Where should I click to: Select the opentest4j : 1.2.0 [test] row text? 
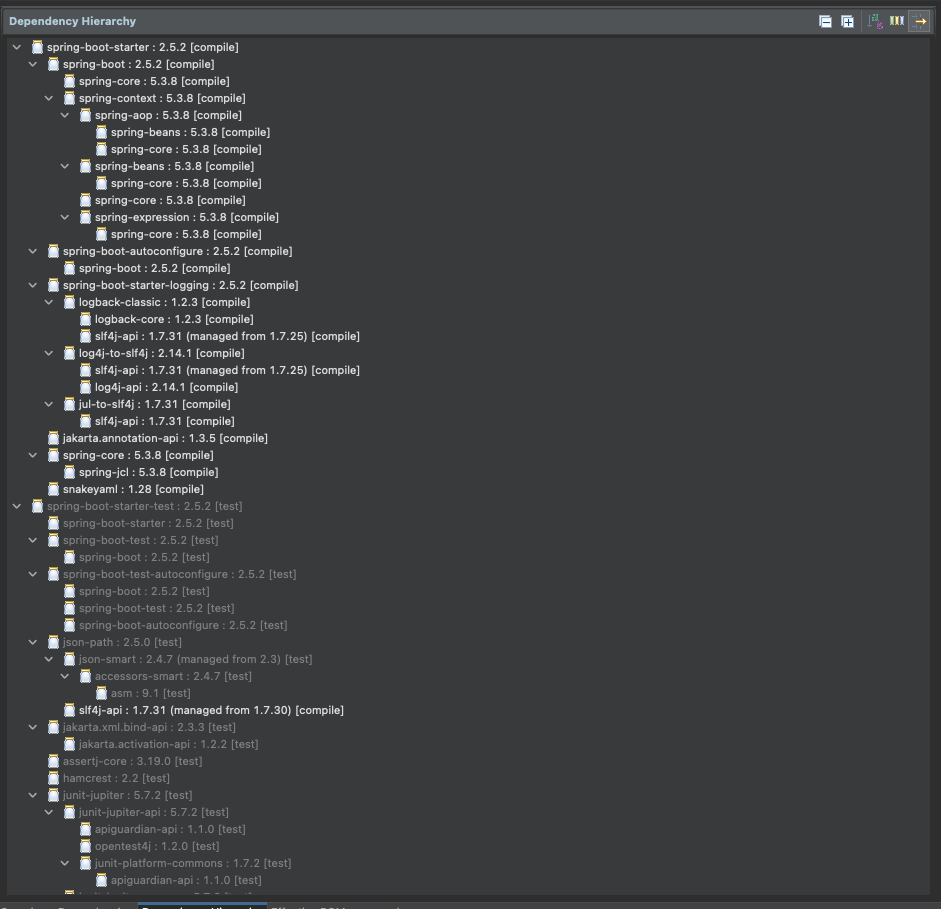click(157, 847)
